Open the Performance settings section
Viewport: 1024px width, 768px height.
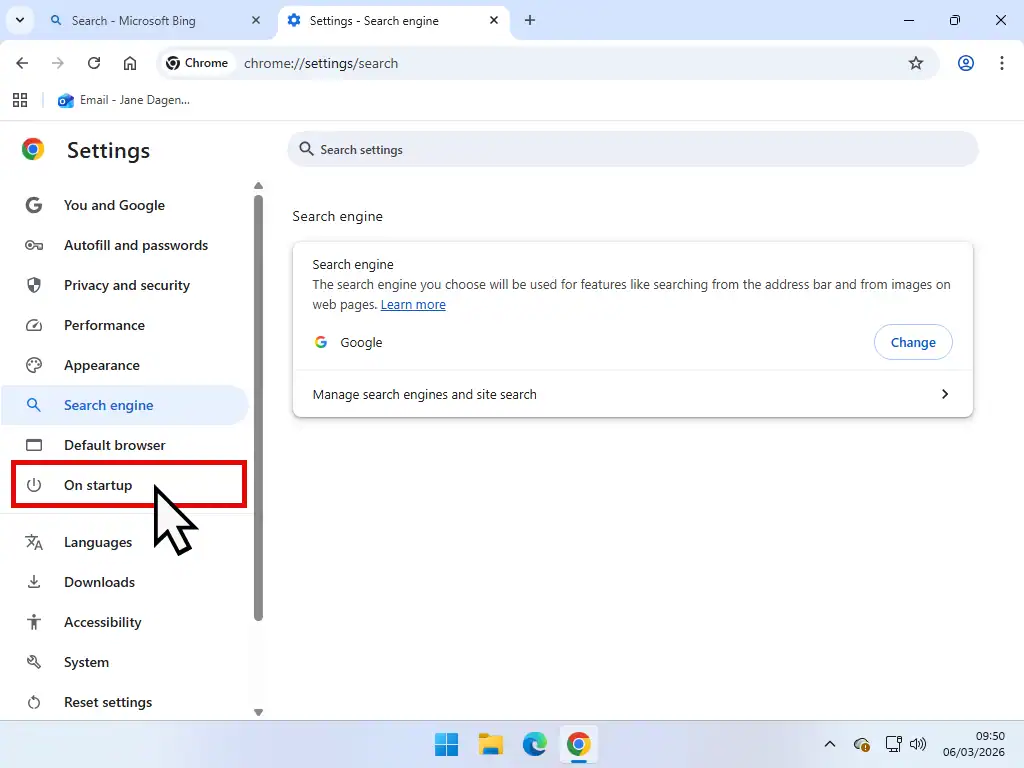tap(105, 325)
